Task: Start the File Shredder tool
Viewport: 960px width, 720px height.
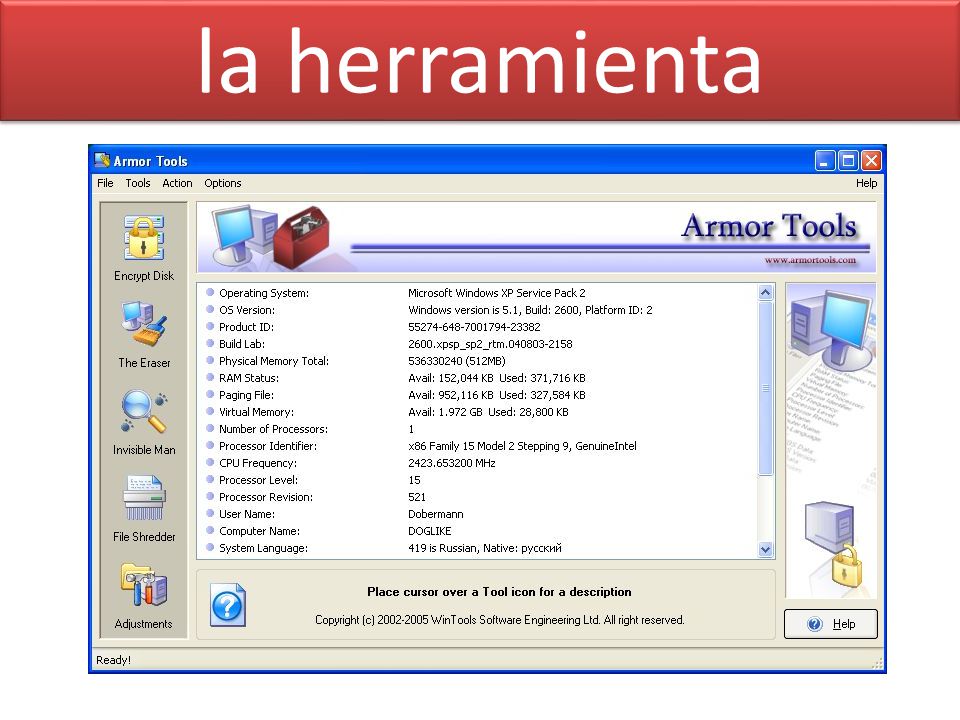Action: 144,509
